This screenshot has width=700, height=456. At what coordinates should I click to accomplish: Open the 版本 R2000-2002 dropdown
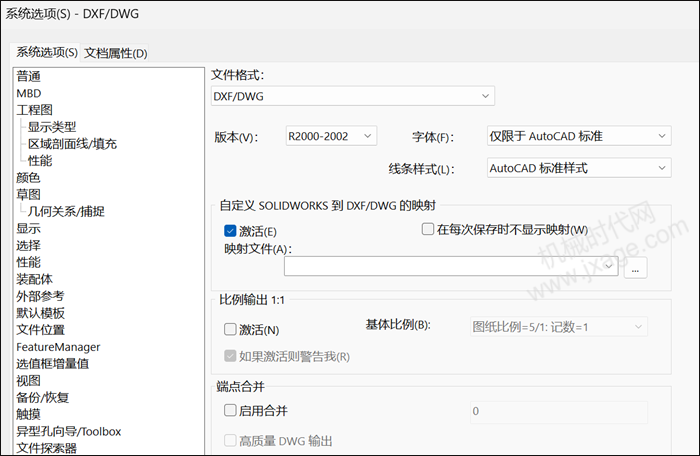coord(331,136)
